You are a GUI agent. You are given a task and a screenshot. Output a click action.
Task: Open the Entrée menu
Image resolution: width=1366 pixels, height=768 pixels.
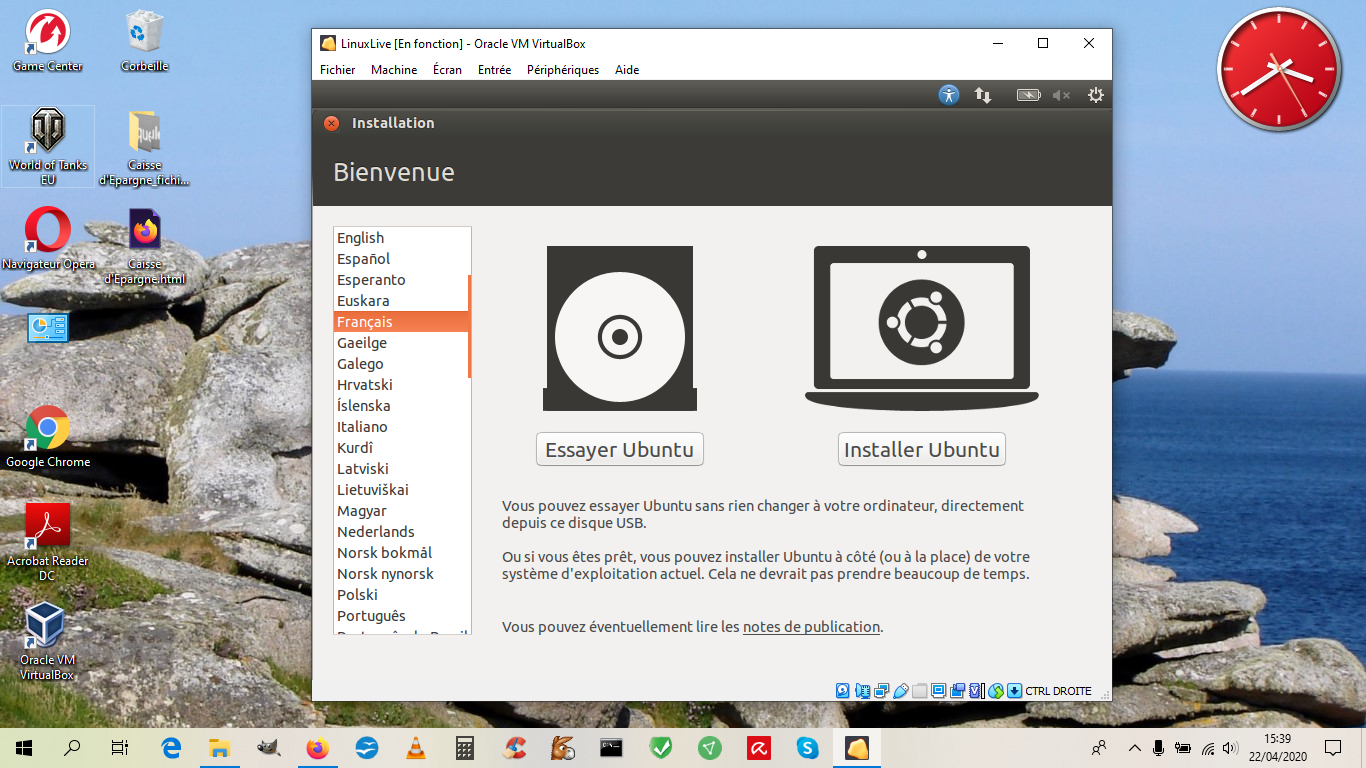[x=494, y=70]
